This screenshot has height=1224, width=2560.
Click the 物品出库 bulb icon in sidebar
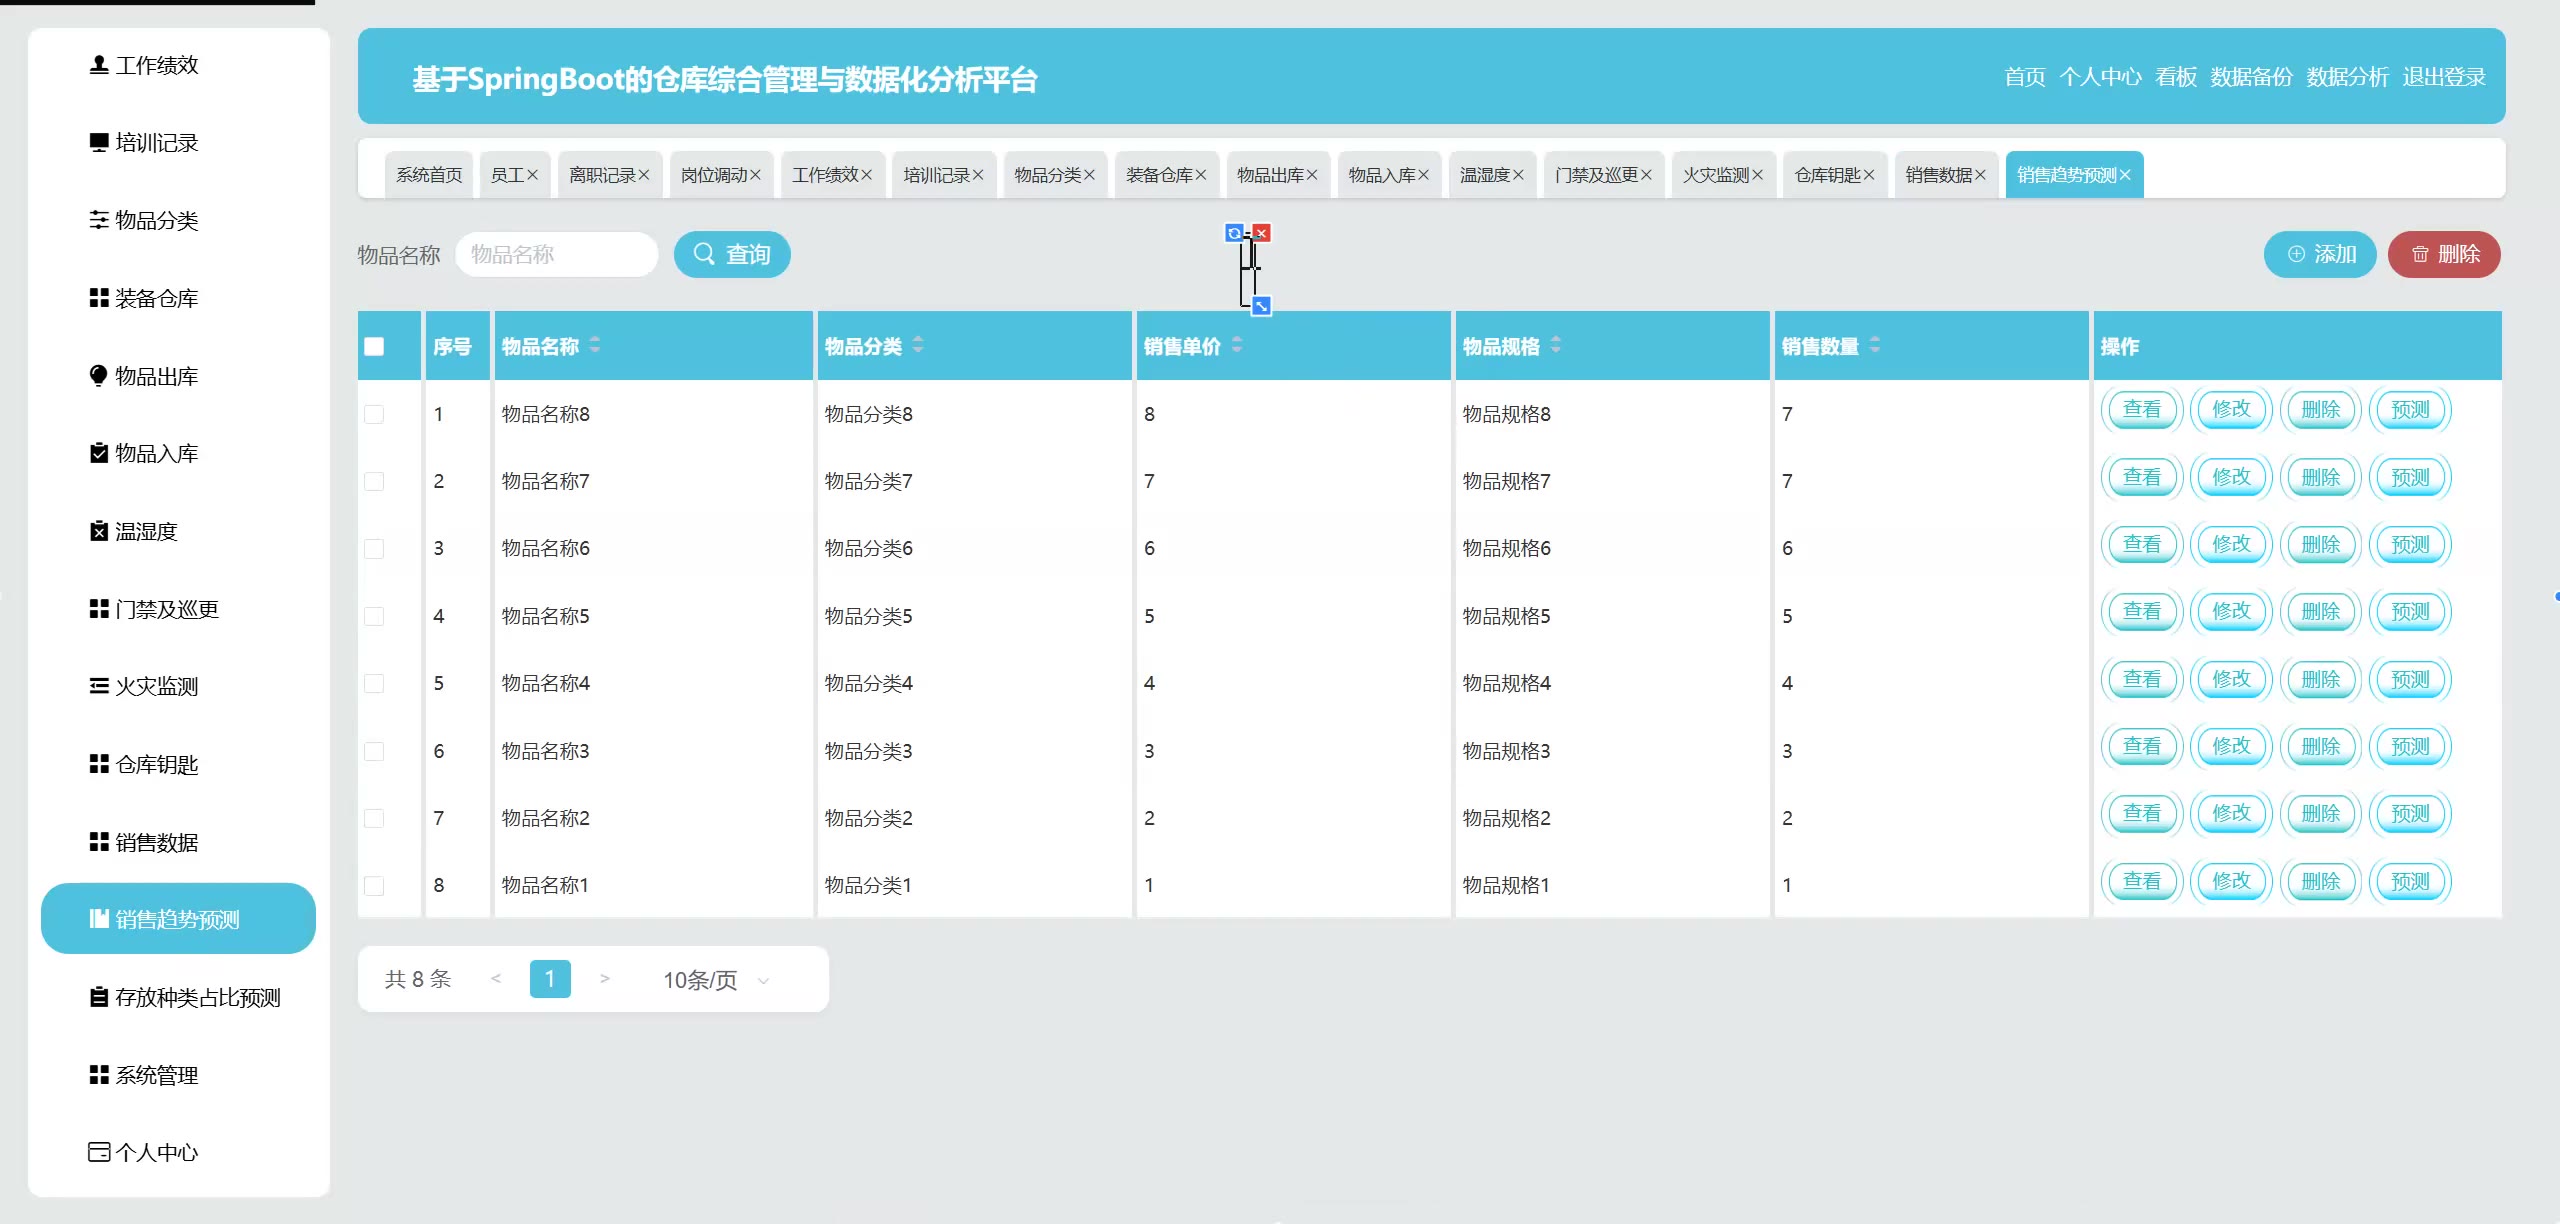tap(98, 376)
